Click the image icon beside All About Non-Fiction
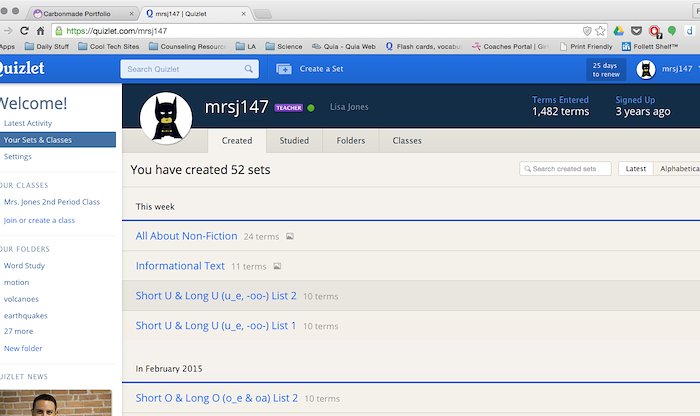 290,236
